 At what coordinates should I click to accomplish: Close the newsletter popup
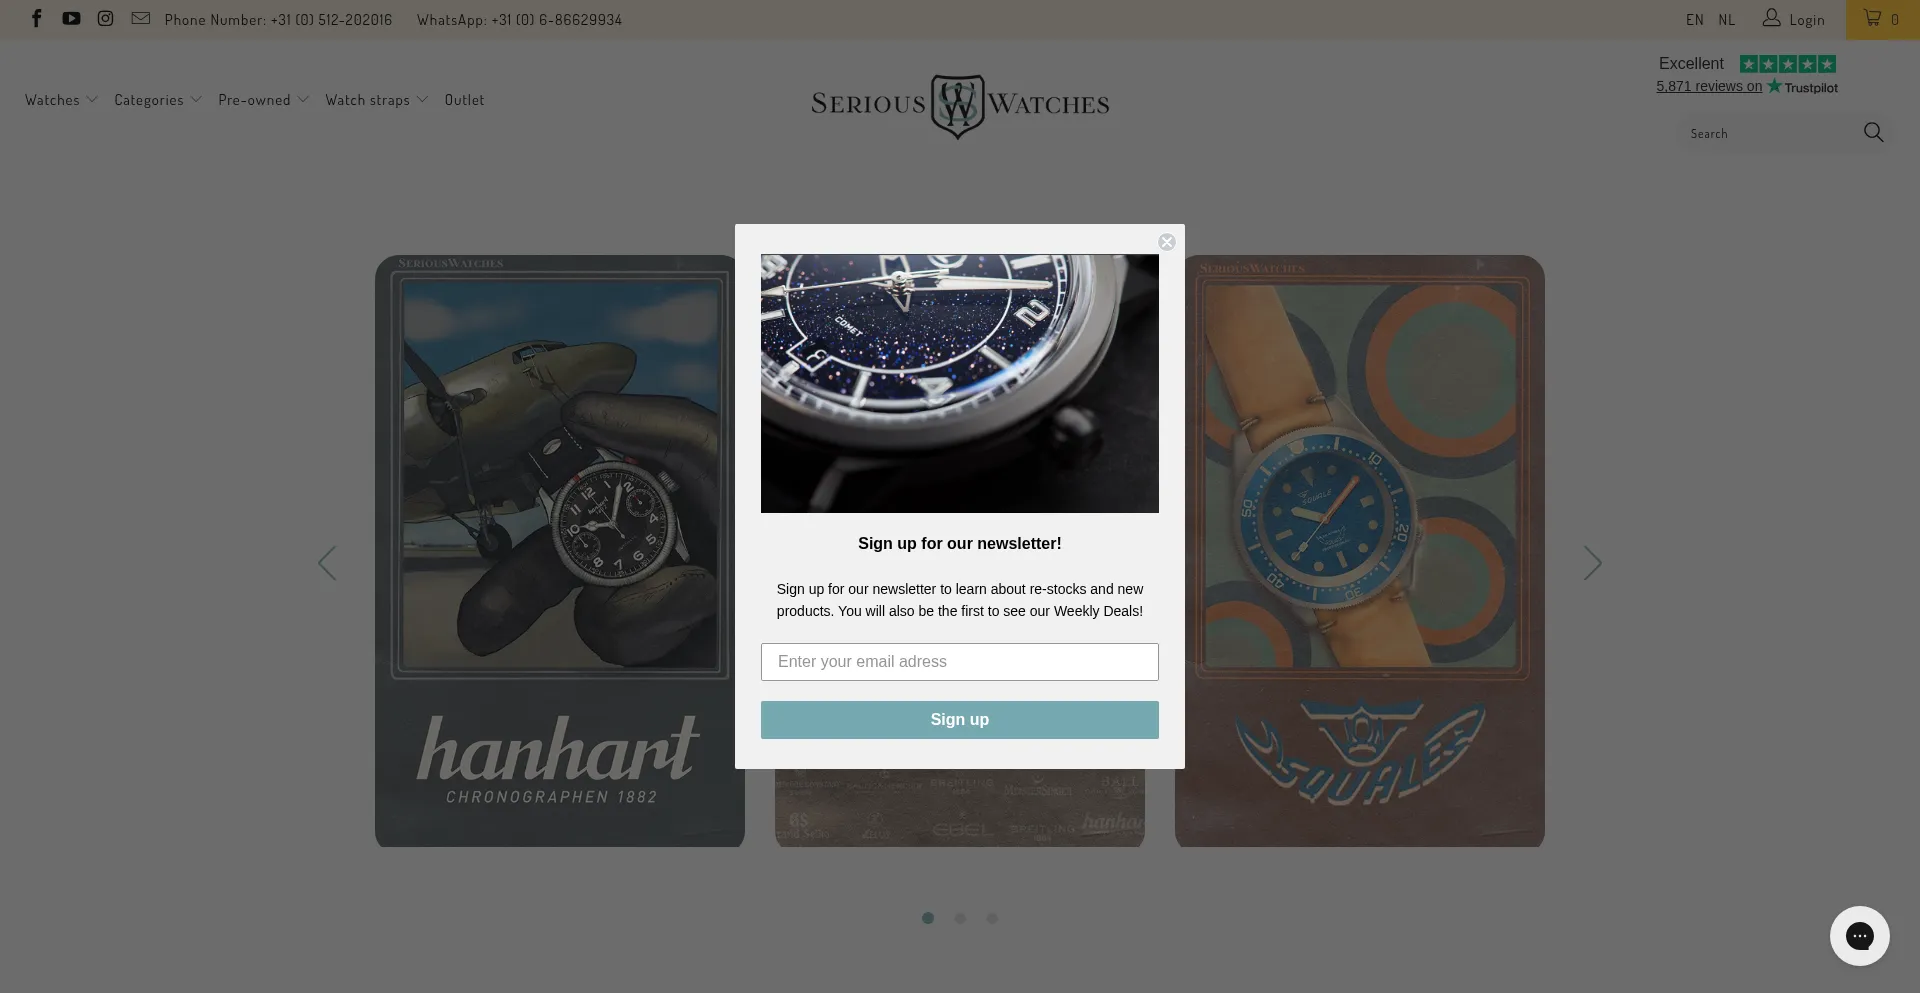[1166, 242]
